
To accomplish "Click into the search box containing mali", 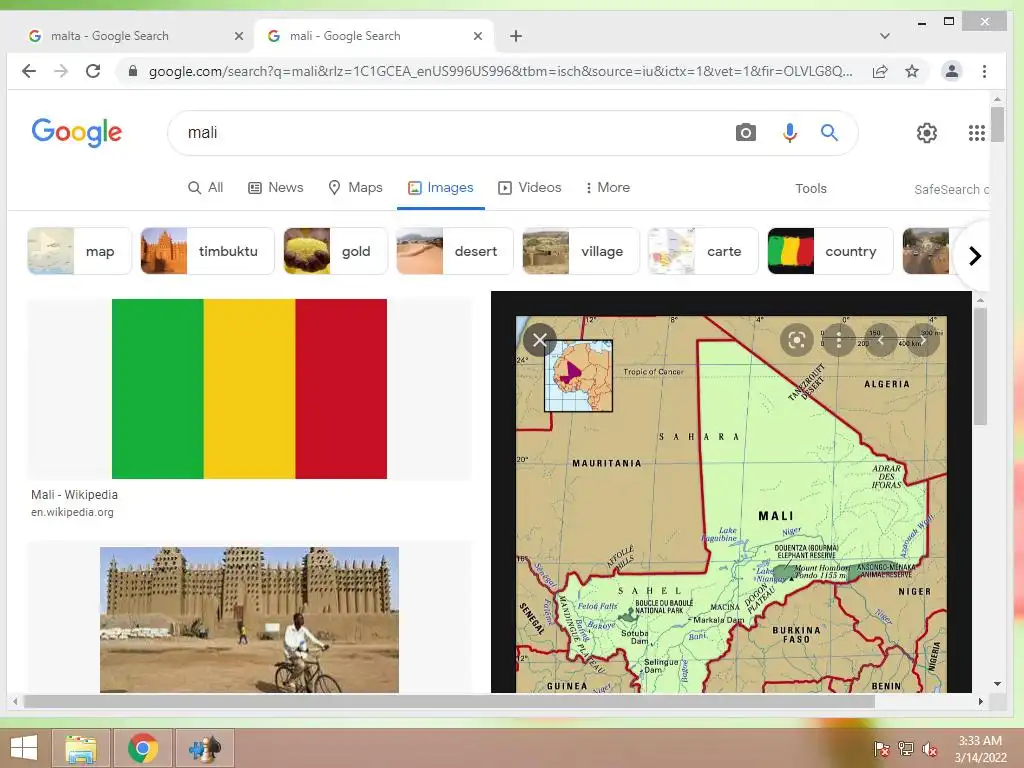I will coord(451,133).
